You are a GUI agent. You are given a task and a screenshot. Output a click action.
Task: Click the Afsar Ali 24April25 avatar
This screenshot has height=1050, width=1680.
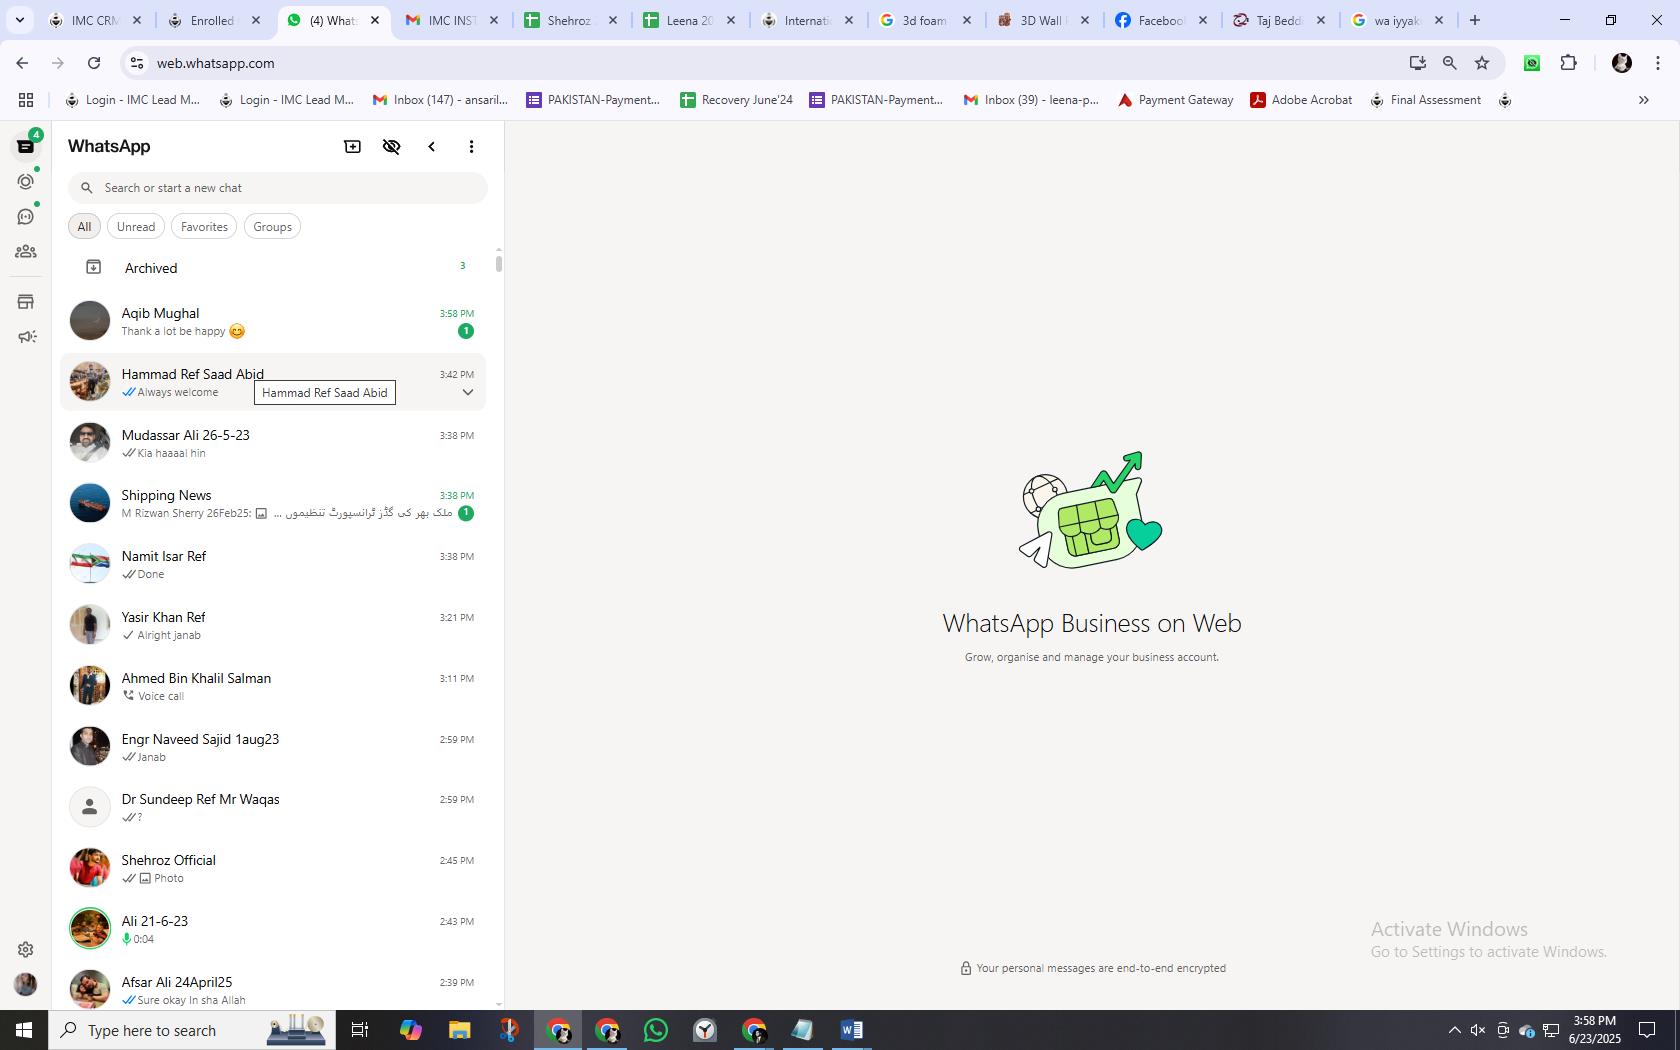(x=89, y=988)
